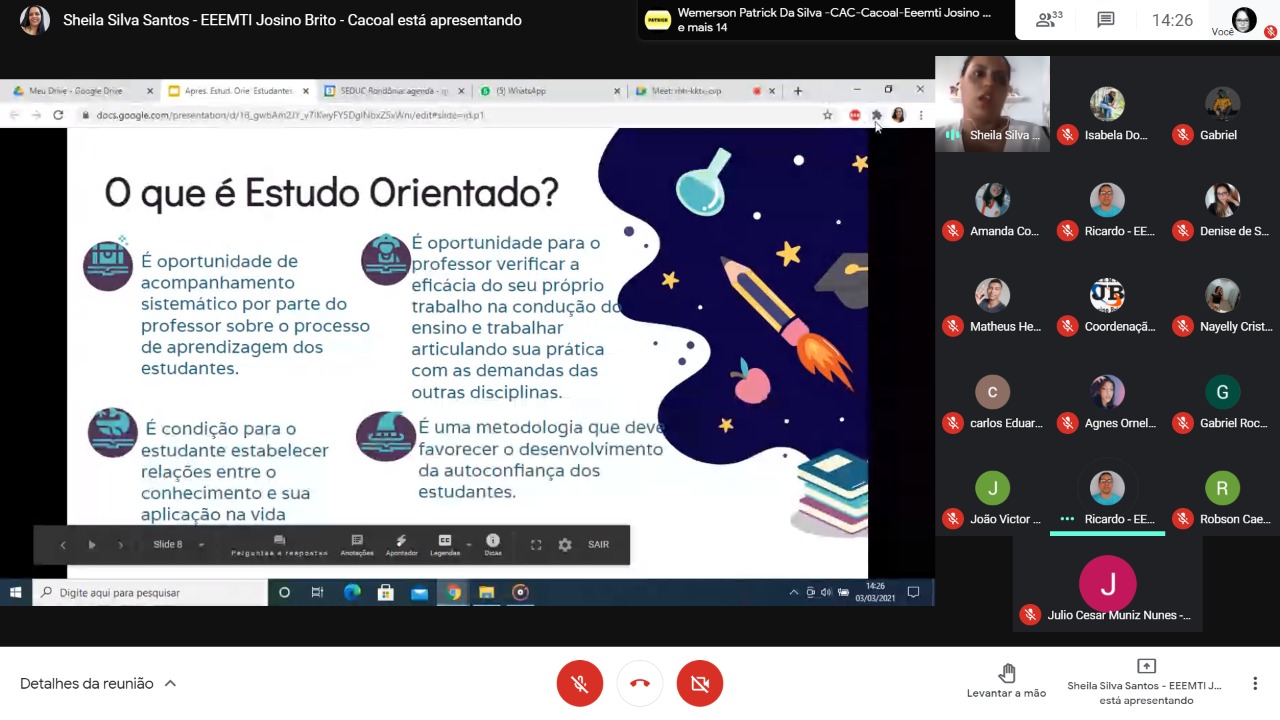Screen dimensions: 1280x720
Task: Click João Victor avatar with letter J
Action: [992, 488]
